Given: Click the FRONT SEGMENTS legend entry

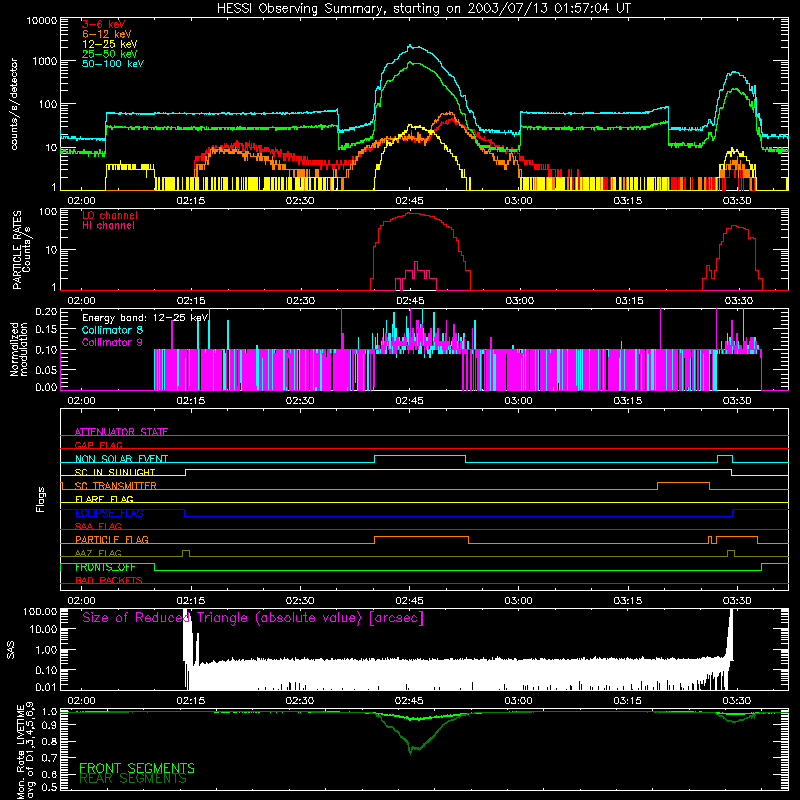Looking at the screenshot, I should pyautogui.click(x=137, y=768).
